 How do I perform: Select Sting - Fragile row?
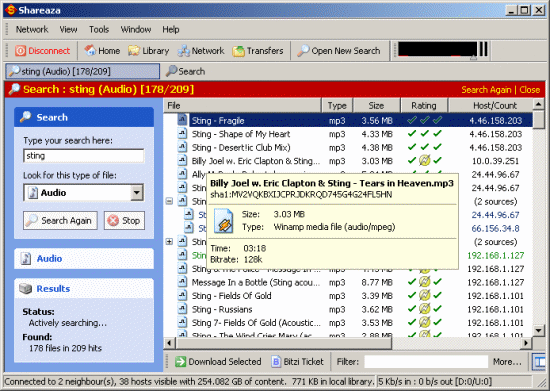tap(348, 121)
